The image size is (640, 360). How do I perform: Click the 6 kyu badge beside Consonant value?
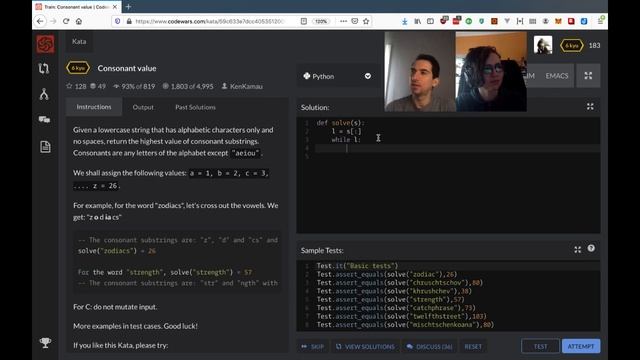(x=78, y=68)
